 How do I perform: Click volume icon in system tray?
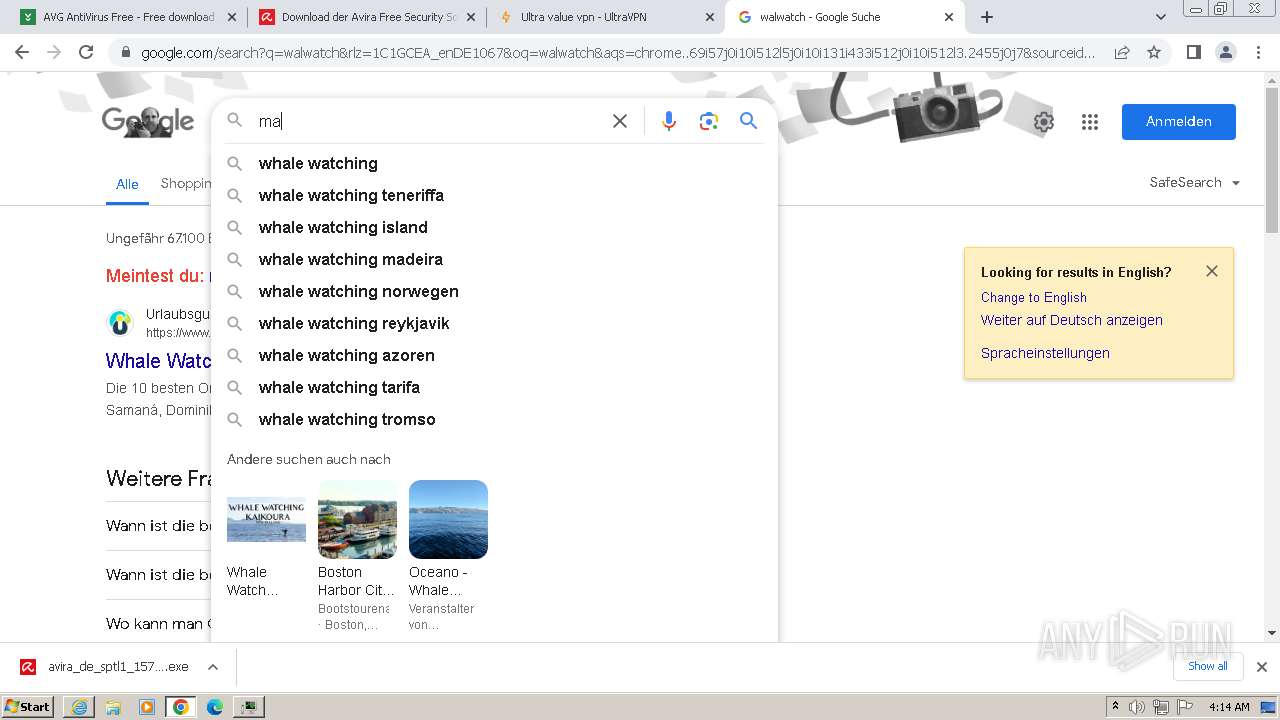tap(1137, 707)
